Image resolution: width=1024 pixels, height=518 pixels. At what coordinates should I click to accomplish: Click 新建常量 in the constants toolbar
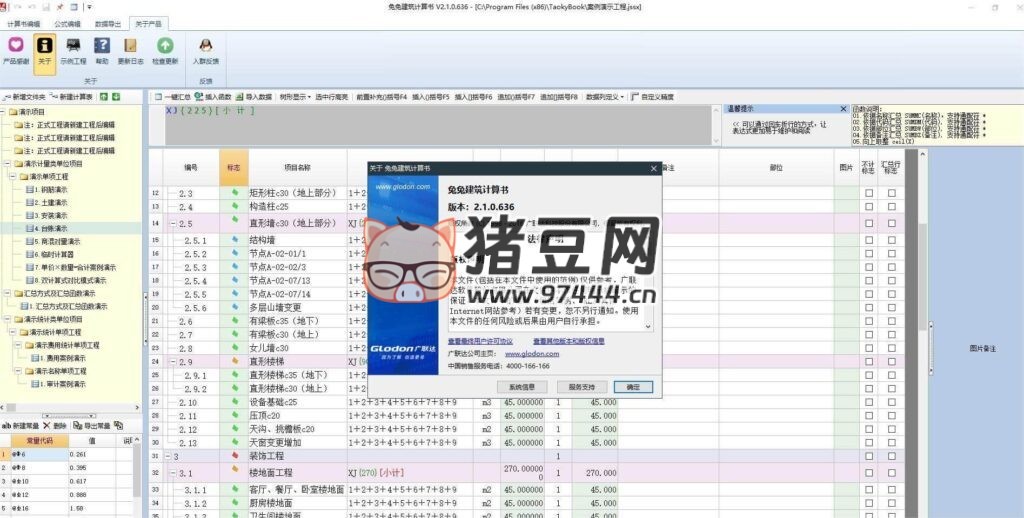tap(20, 425)
